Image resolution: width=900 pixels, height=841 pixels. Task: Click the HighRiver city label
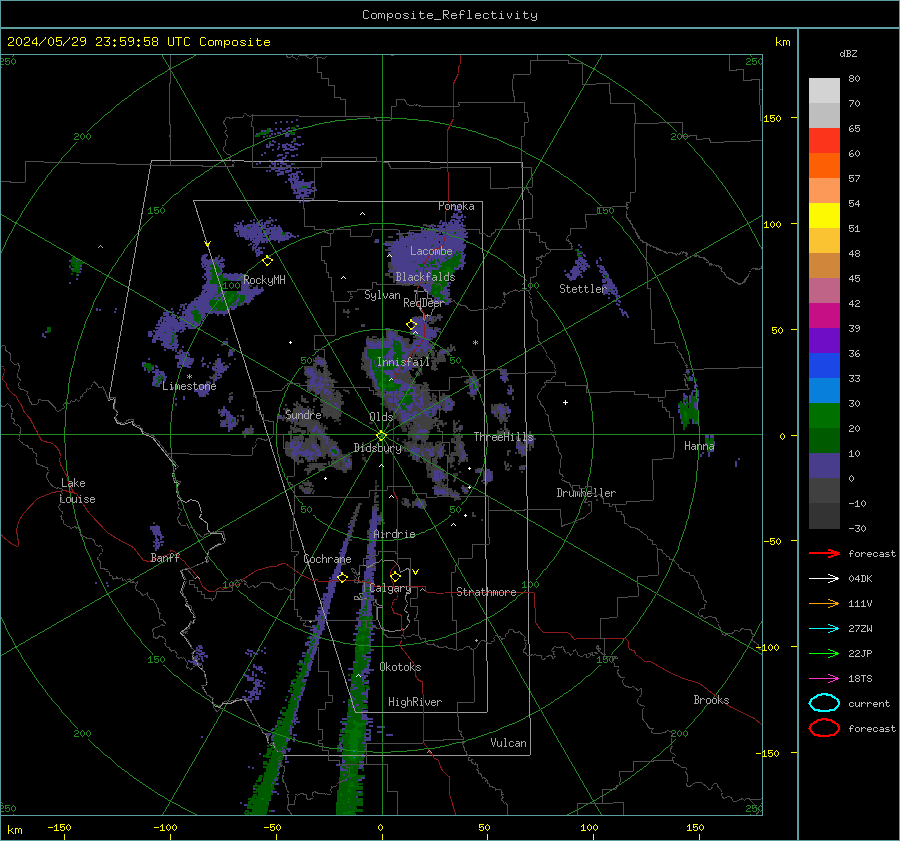tap(415, 702)
